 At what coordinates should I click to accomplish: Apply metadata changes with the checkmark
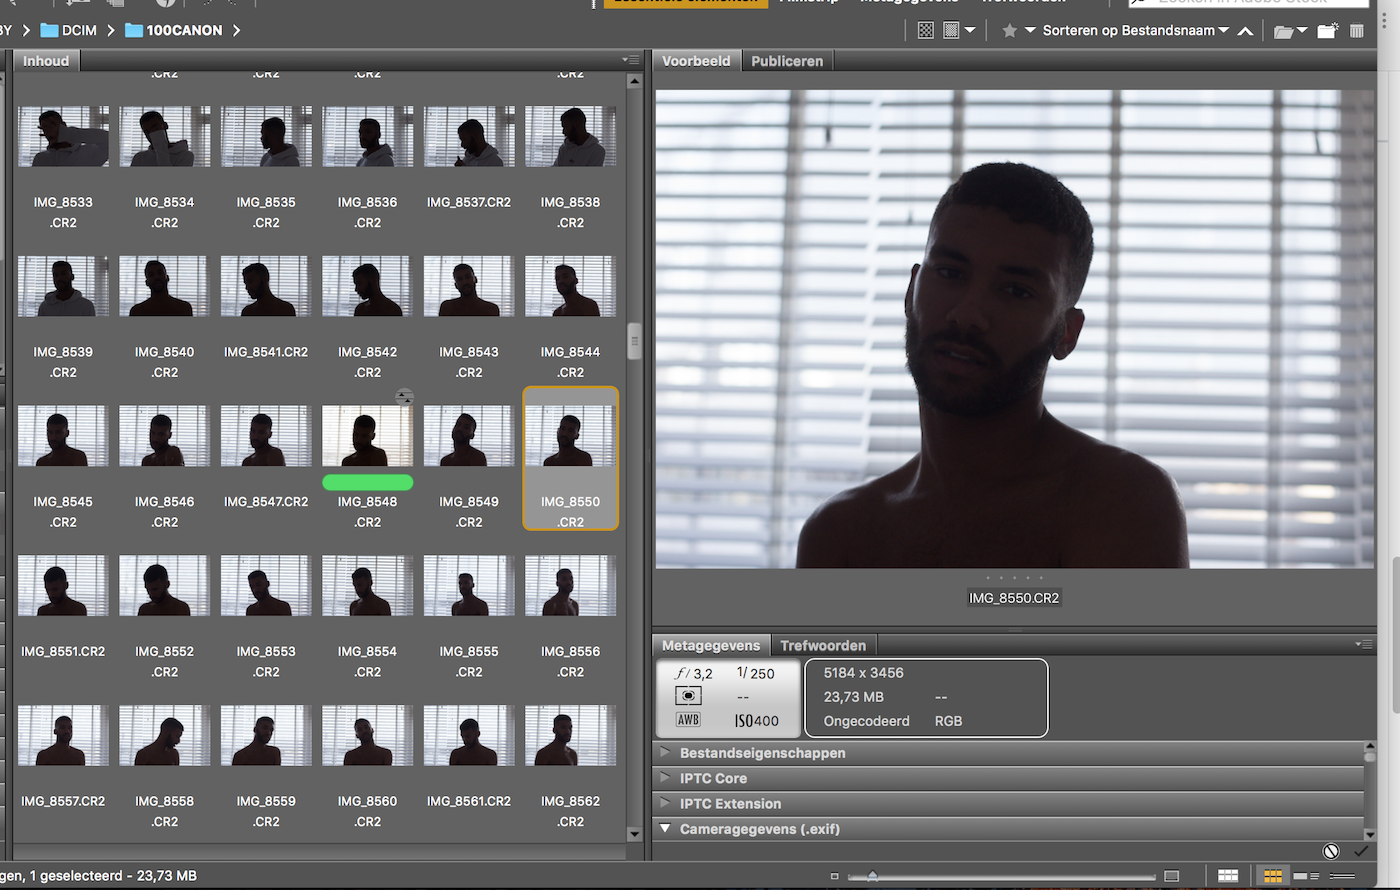(1360, 851)
